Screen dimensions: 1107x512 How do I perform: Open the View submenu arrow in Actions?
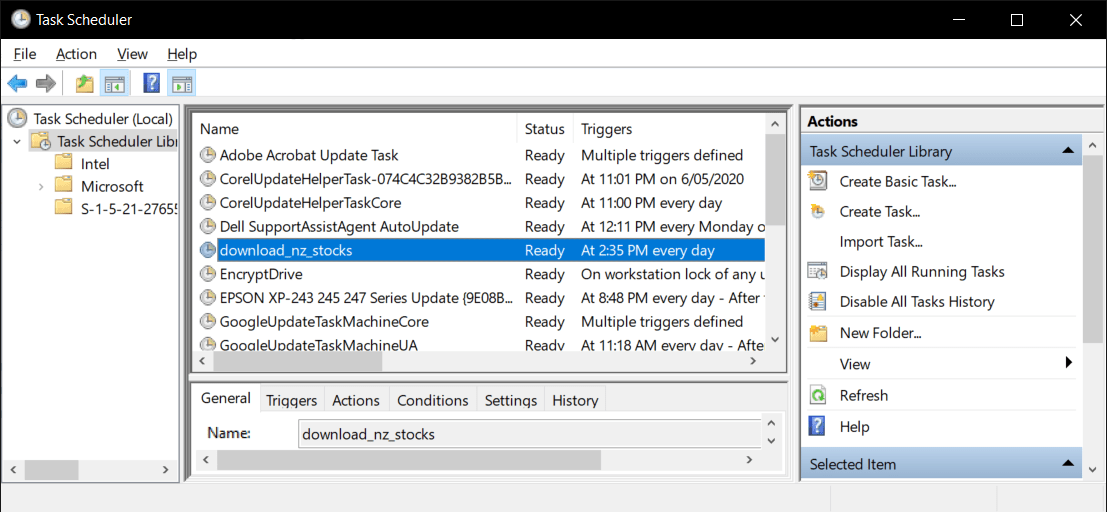(1069, 363)
